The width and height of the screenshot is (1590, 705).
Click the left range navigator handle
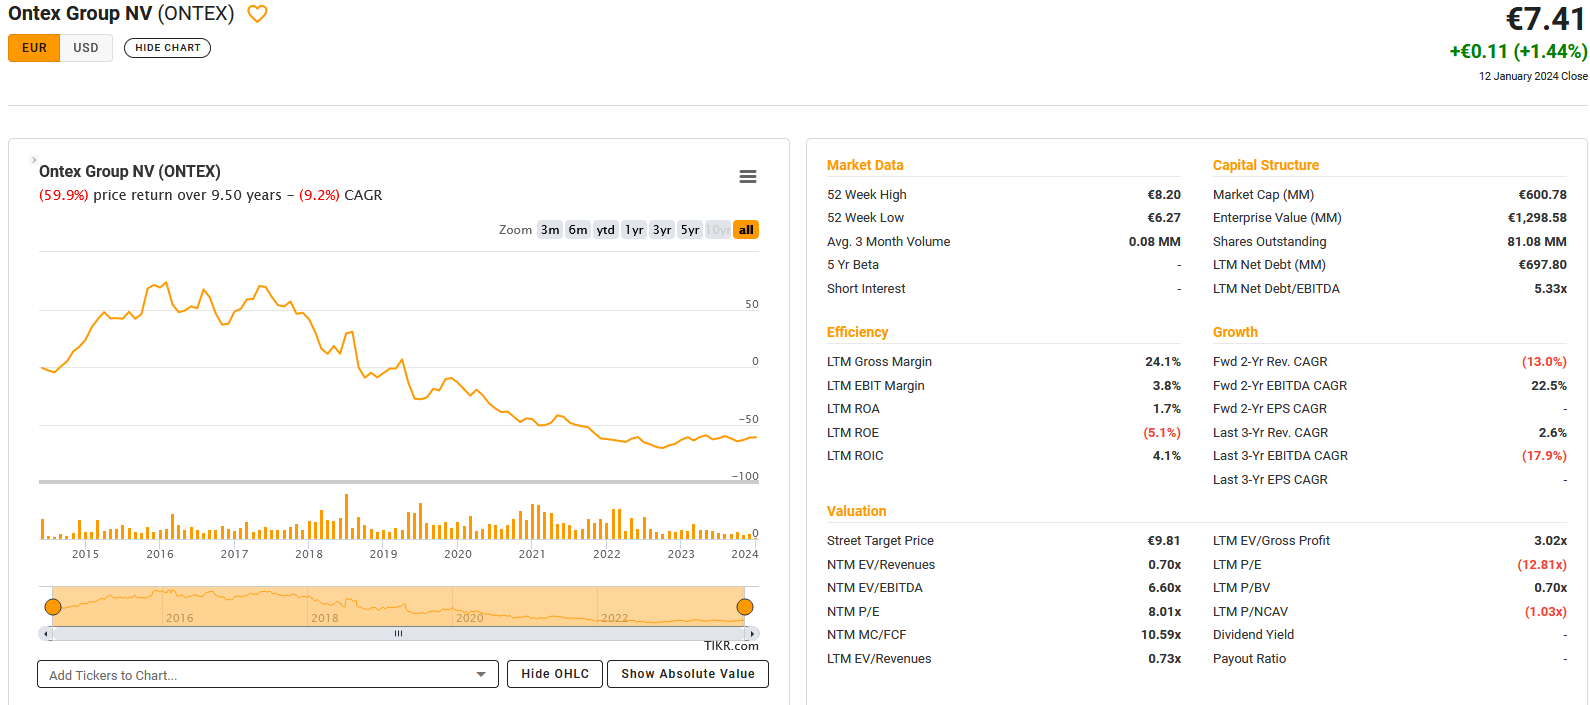tap(53, 607)
